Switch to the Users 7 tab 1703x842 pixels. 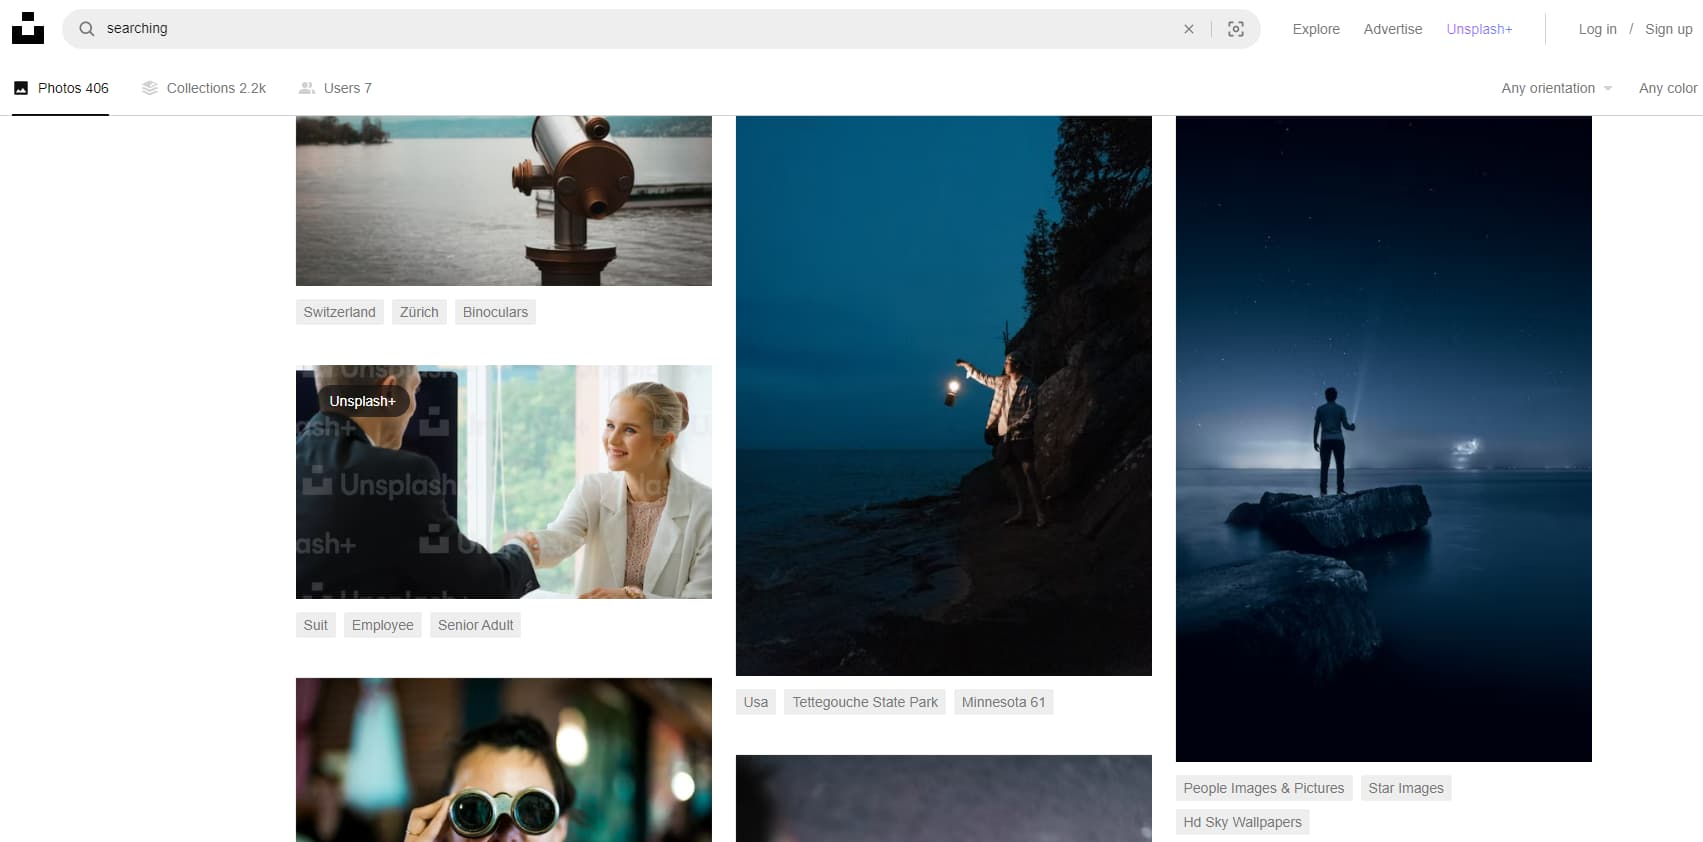tap(335, 88)
